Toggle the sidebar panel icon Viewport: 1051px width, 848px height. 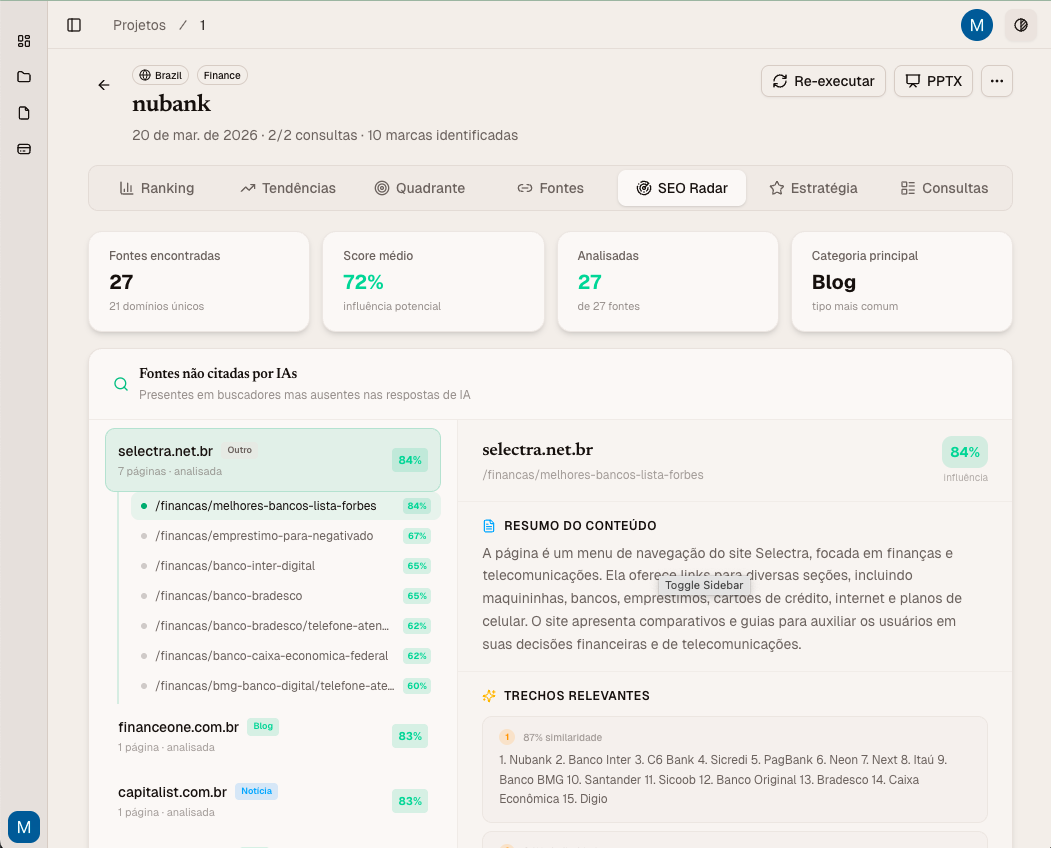tap(74, 25)
